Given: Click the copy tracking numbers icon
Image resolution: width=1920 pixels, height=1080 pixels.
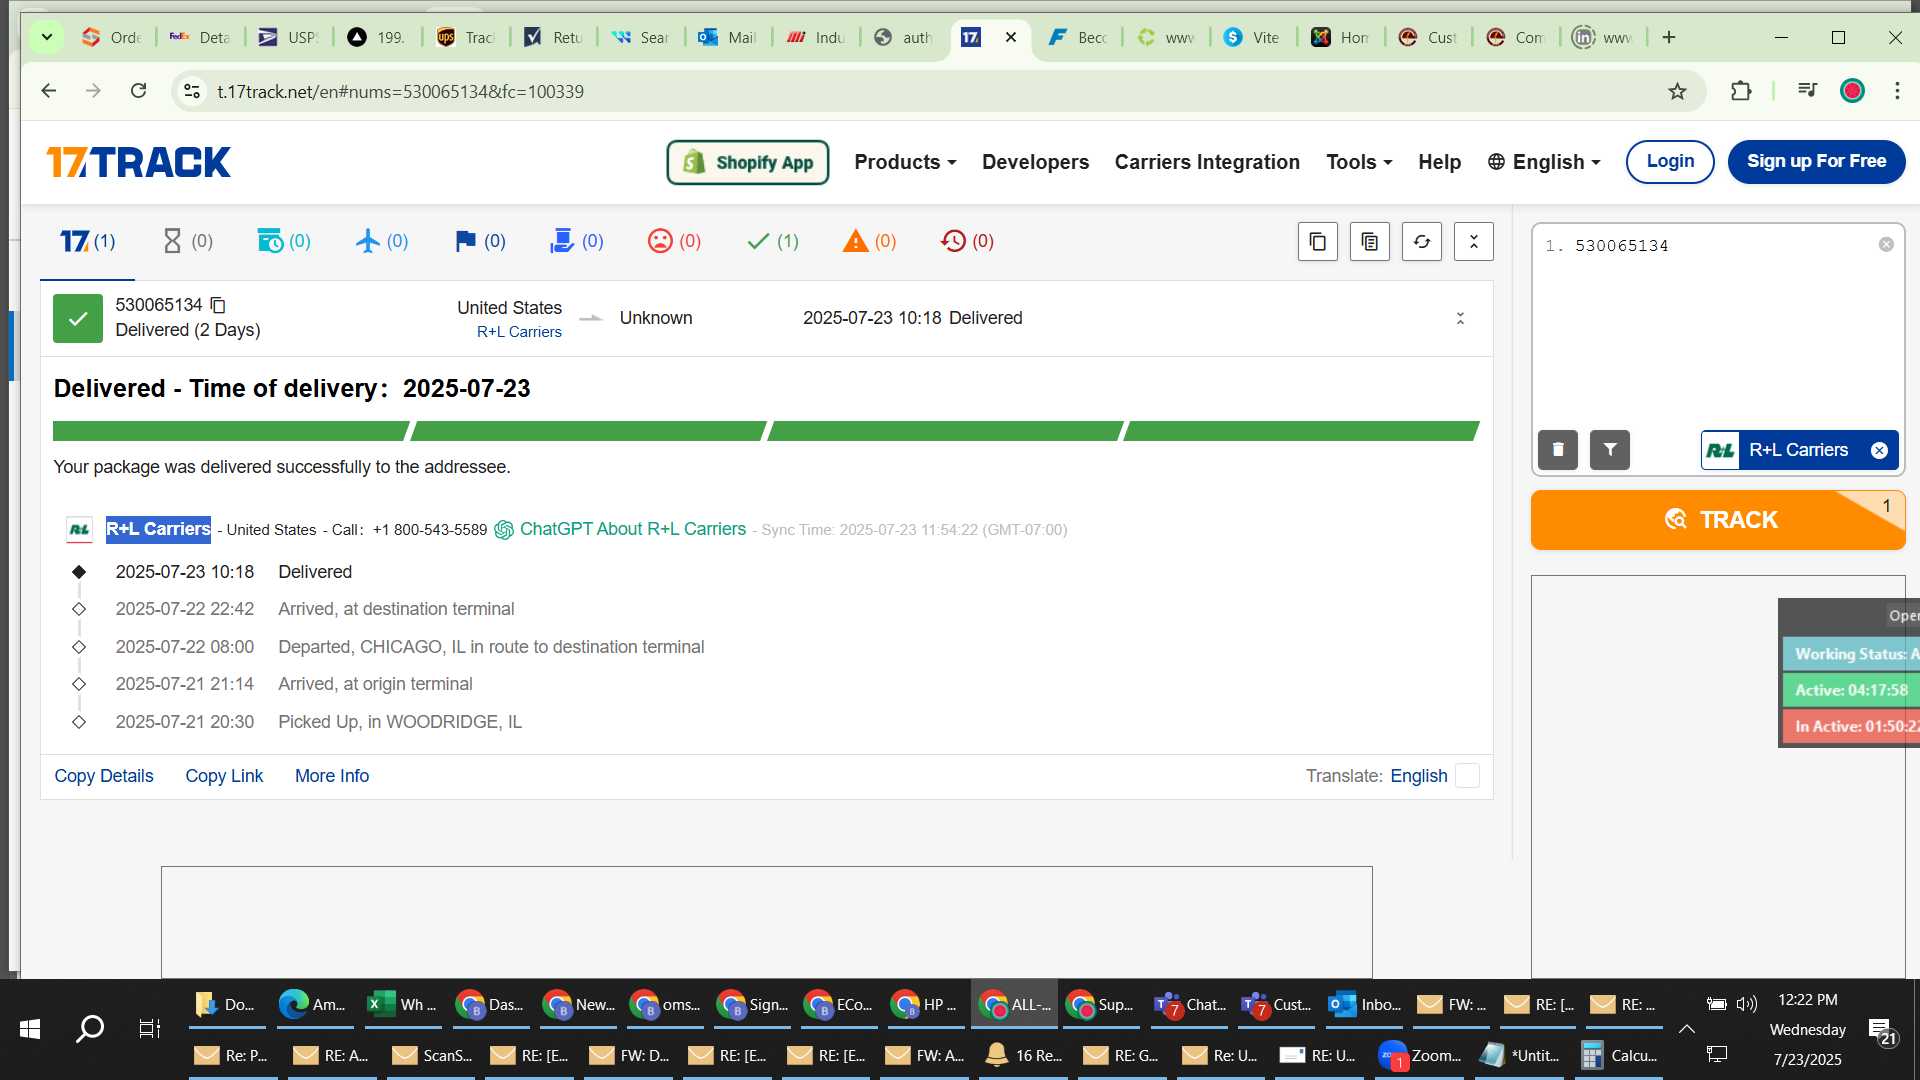Looking at the screenshot, I should tap(1318, 242).
